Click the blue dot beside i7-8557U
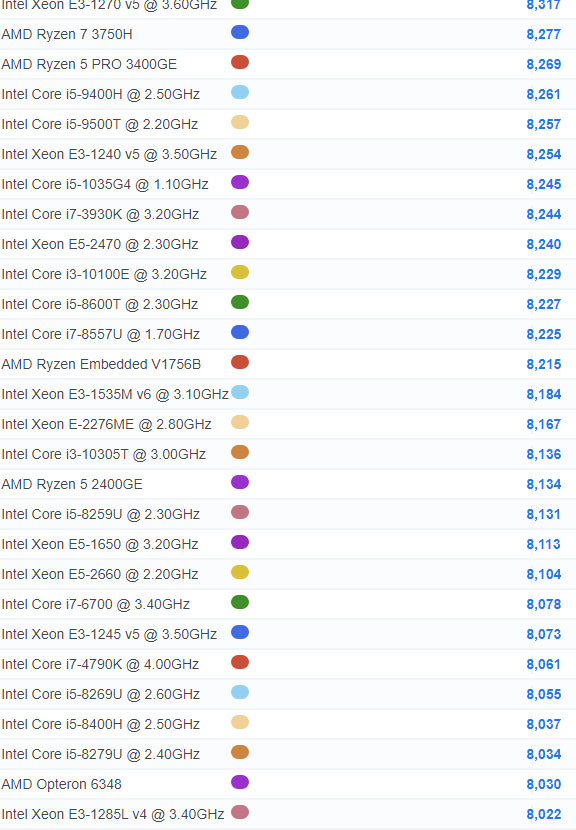The image size is (576, 830). (x=240, y=332)
